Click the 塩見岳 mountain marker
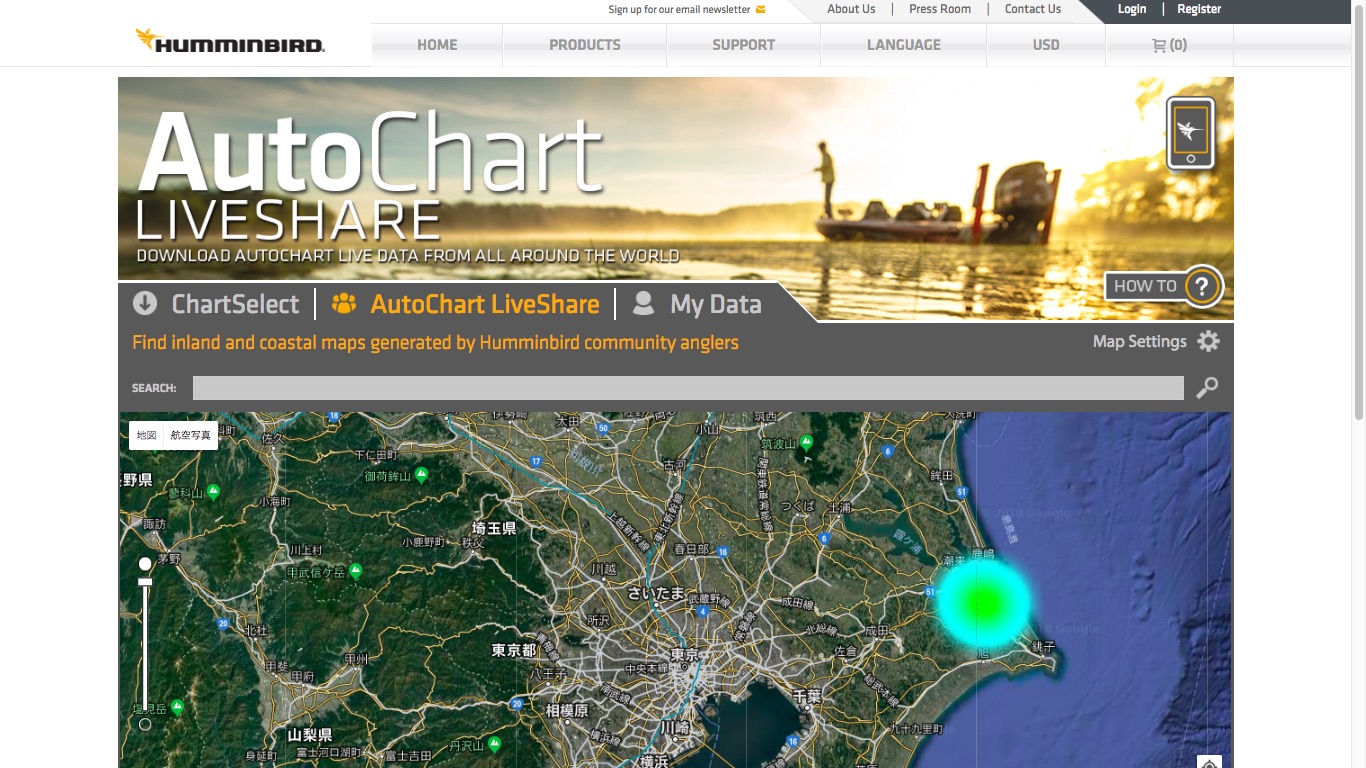Screen dimensions: 1366x768 (x=177, y=707)
